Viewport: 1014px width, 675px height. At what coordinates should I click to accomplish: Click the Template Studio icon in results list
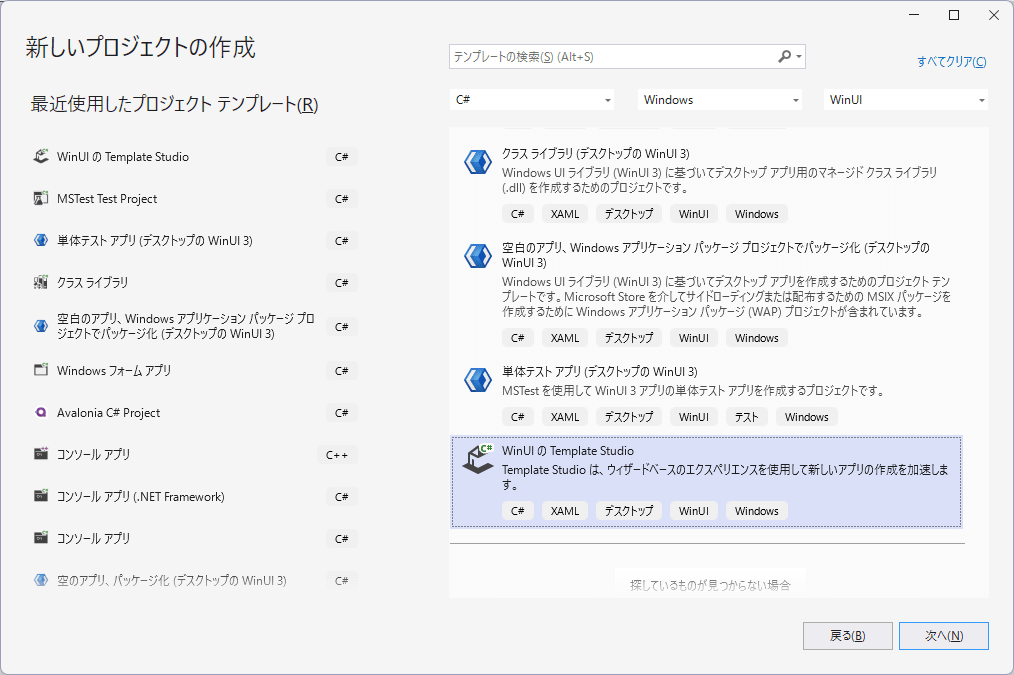click(478, 459)
